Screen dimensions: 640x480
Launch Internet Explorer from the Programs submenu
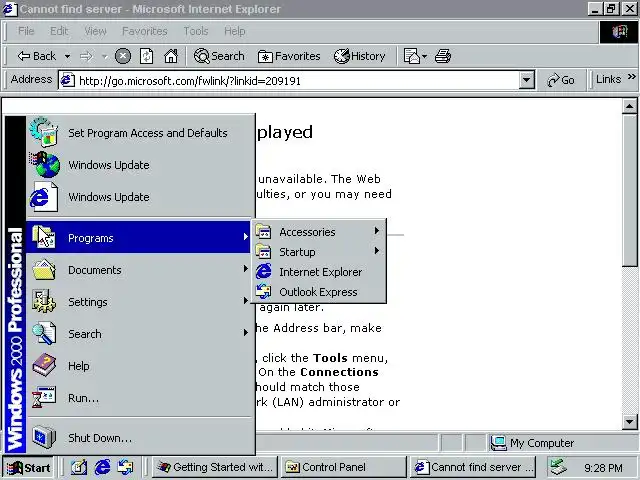[318, 272]
